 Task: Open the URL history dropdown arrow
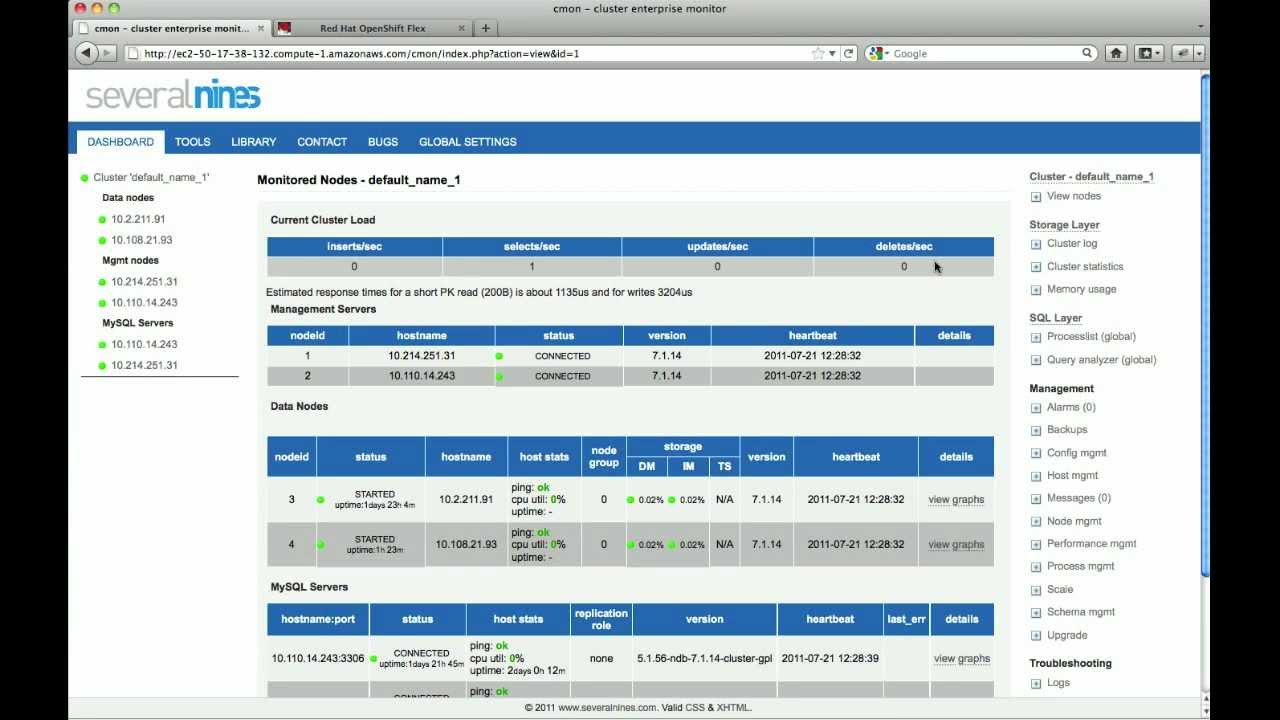pyautogui.click(x=832, y=53)
